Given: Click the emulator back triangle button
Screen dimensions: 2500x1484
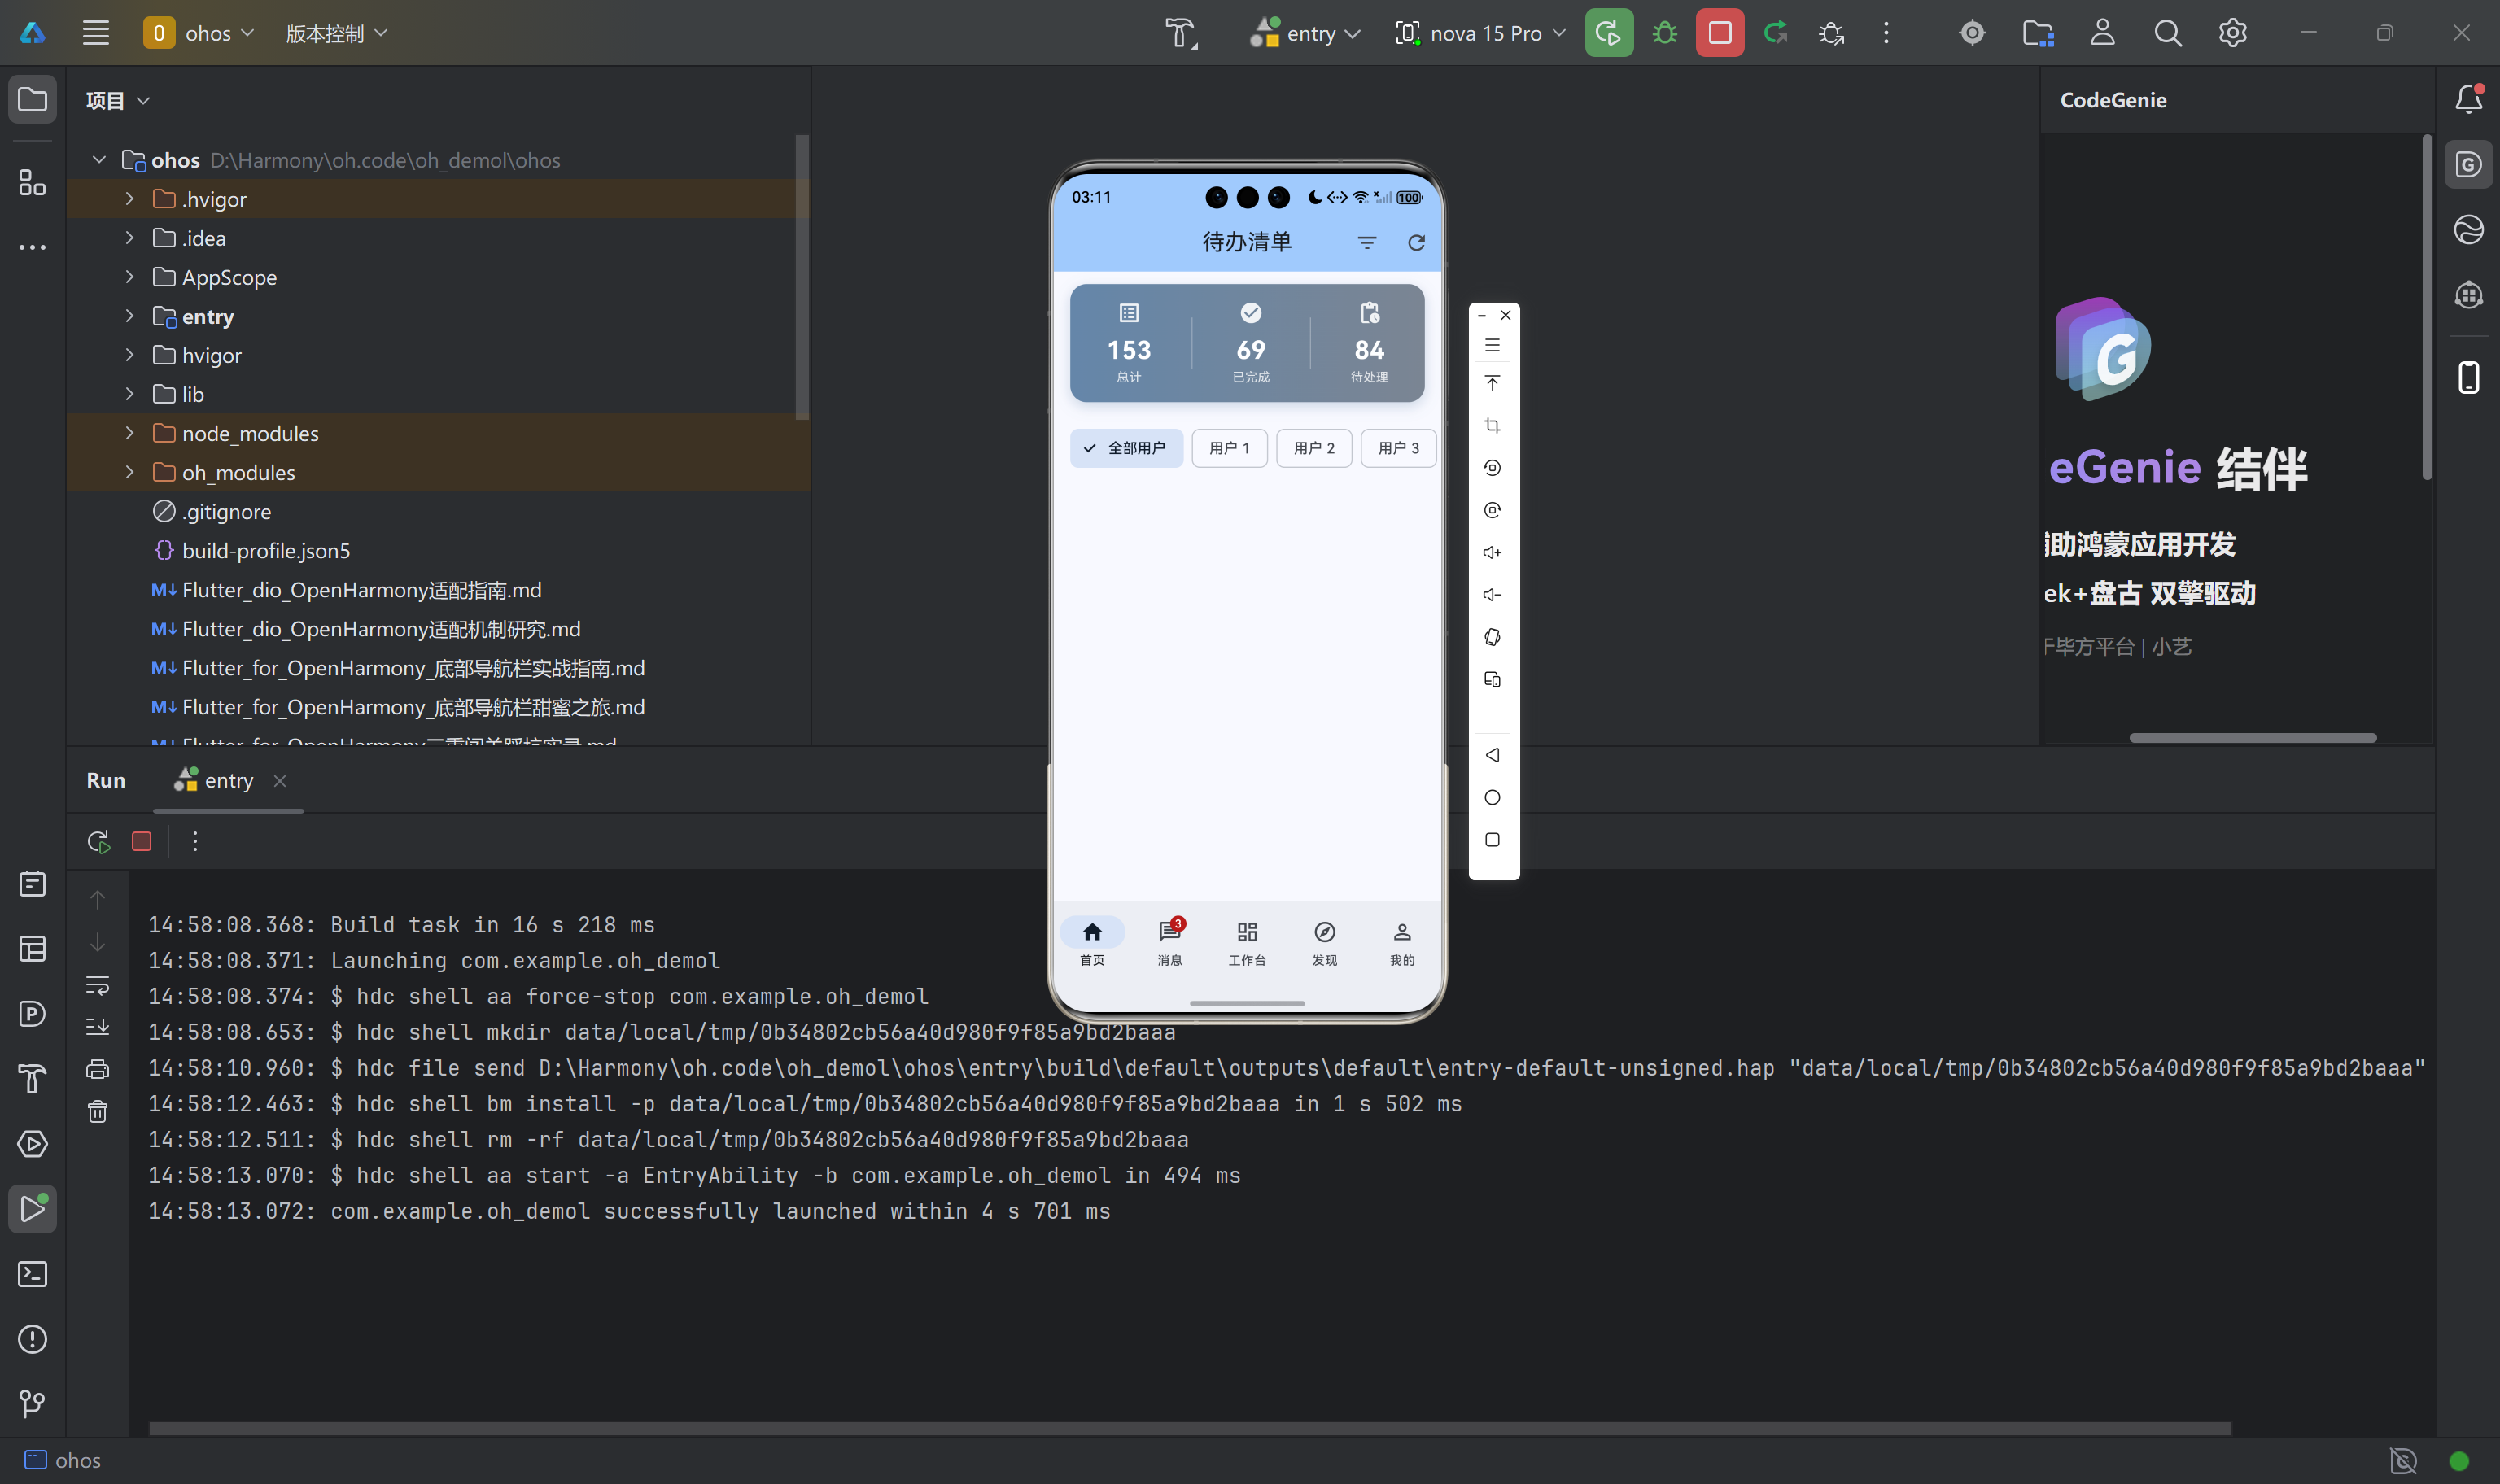Looking at the screenshot, I should pos(1492,755).
